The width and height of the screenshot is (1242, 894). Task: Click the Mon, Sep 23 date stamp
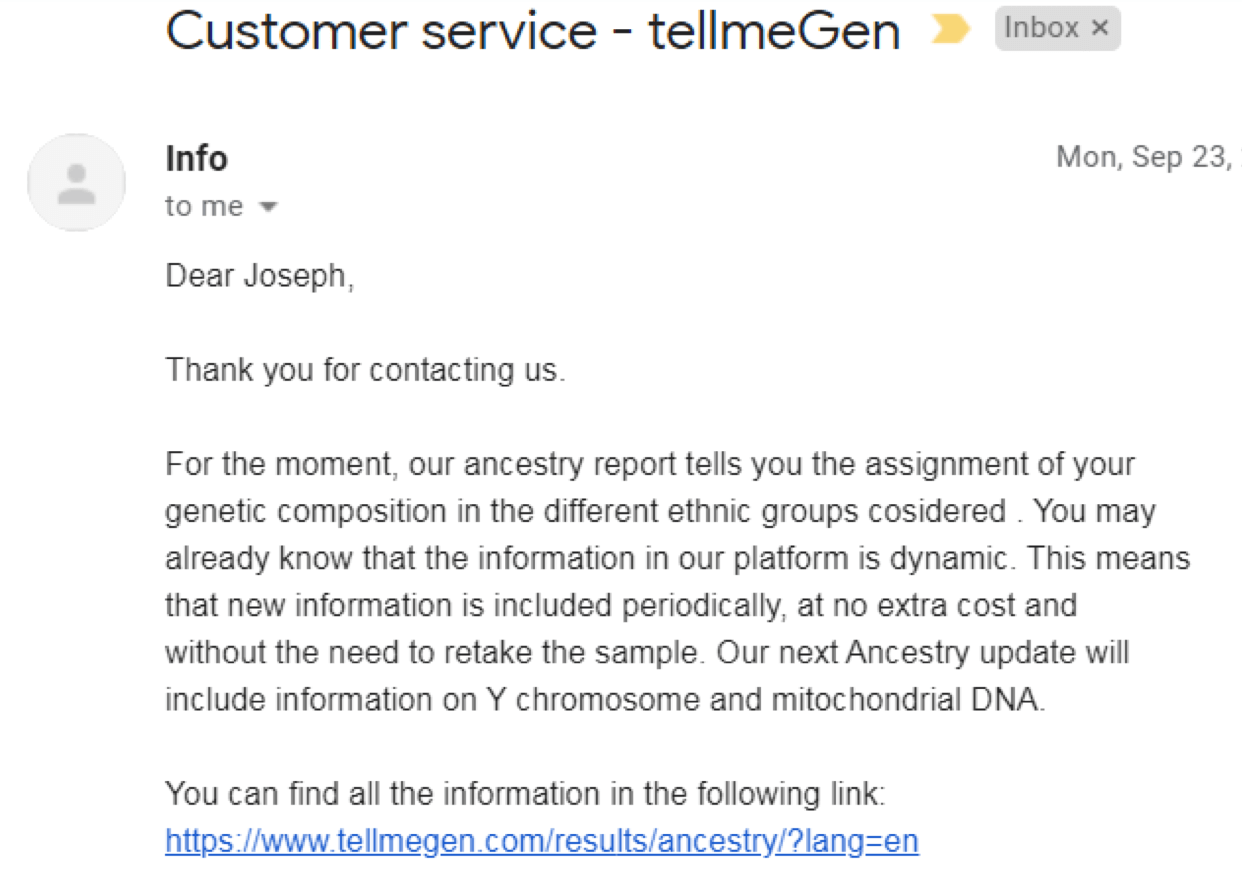click(x=1148, y=158)
